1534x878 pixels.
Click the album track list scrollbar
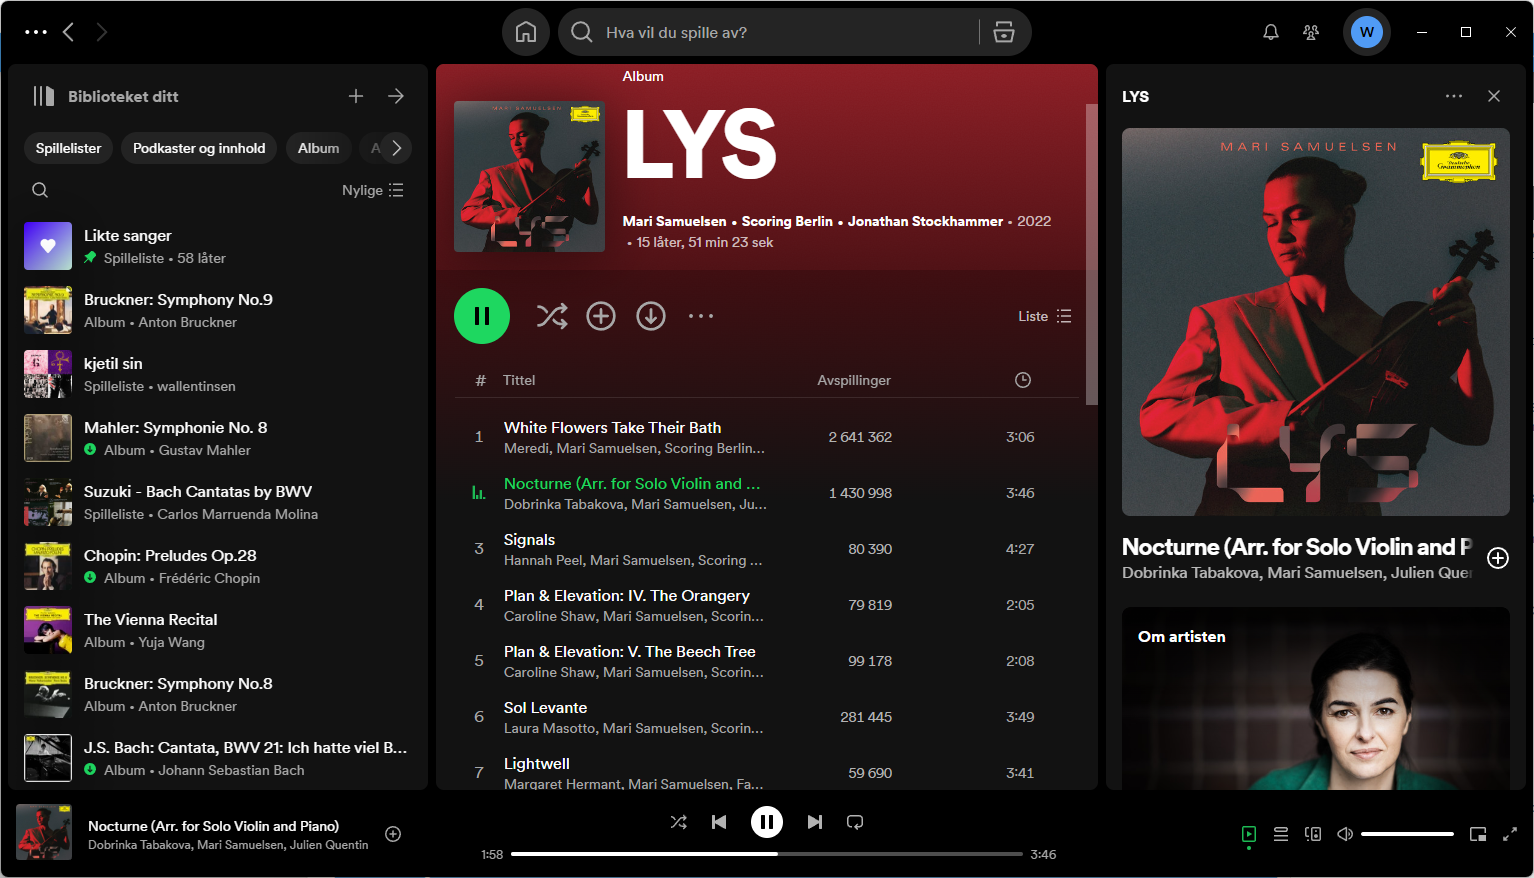(1091, 254)
